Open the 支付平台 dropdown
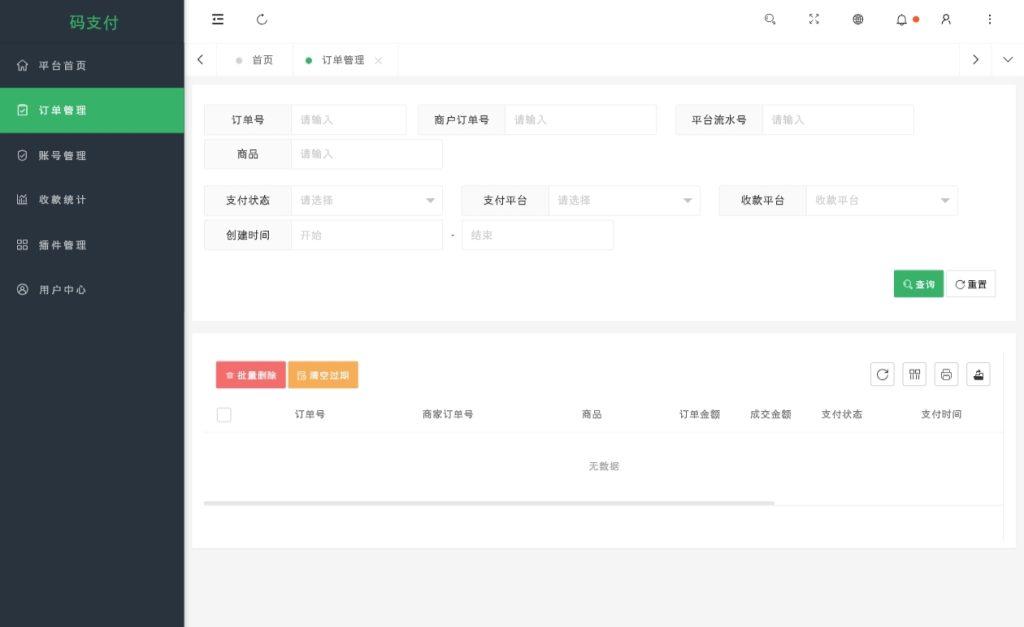This screenshot has width=1024, height=627. click(624, 201)
